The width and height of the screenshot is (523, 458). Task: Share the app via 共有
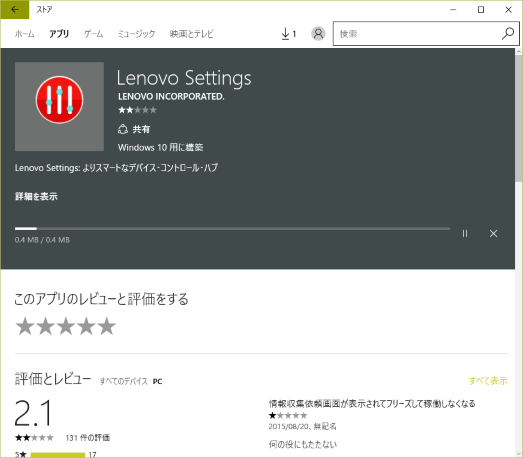(x=134, y=129)
